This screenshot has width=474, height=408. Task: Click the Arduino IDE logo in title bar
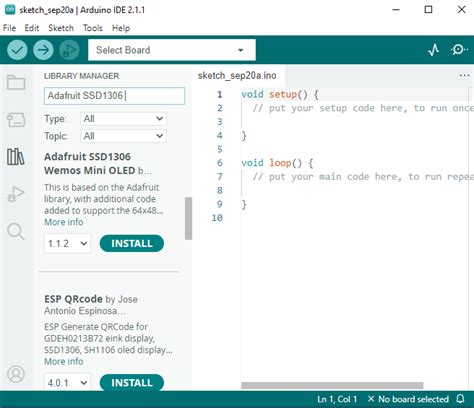pyautogui.click(x=10, y=10)
